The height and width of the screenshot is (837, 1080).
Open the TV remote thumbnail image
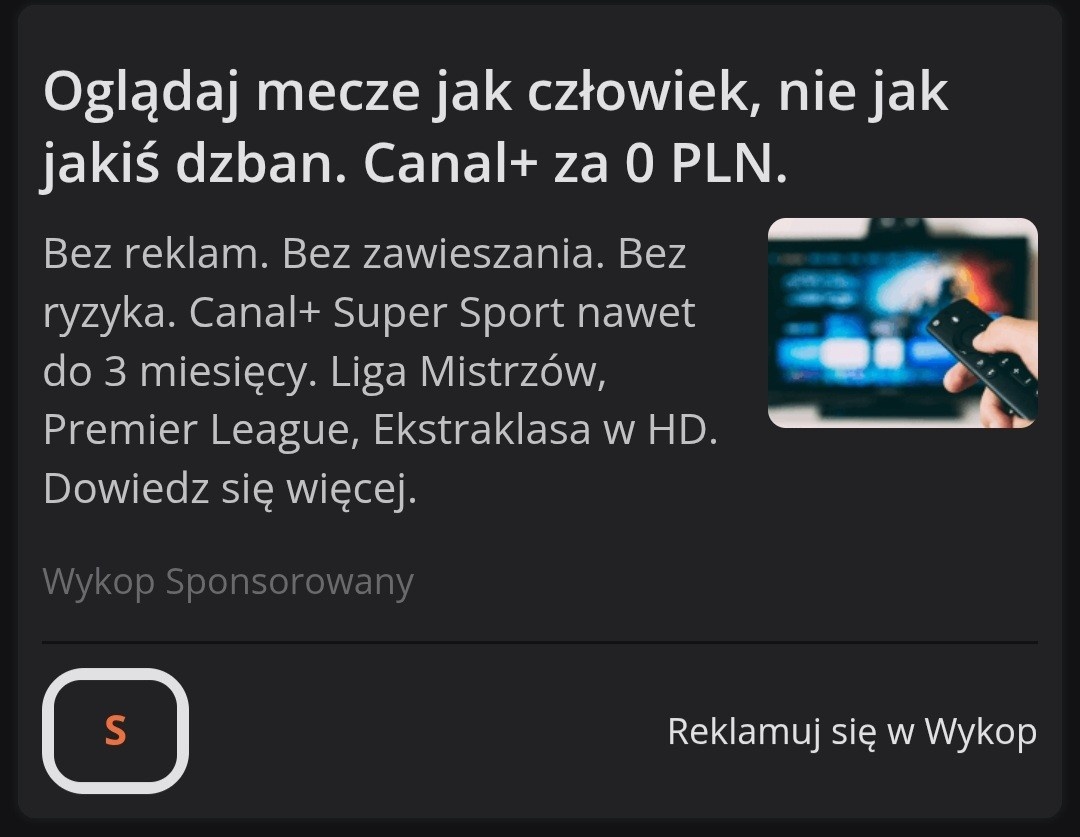[x=902, y=323]
